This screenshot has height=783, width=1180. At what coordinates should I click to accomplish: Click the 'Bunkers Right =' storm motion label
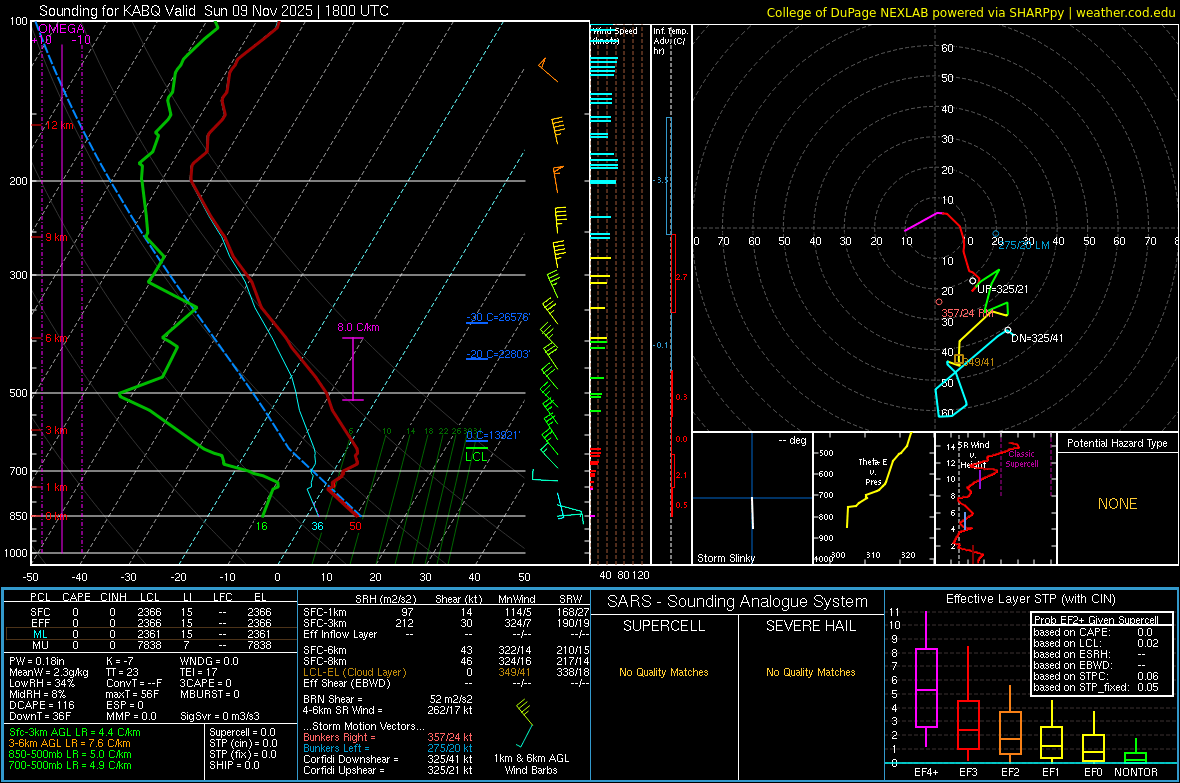point(339,738)
